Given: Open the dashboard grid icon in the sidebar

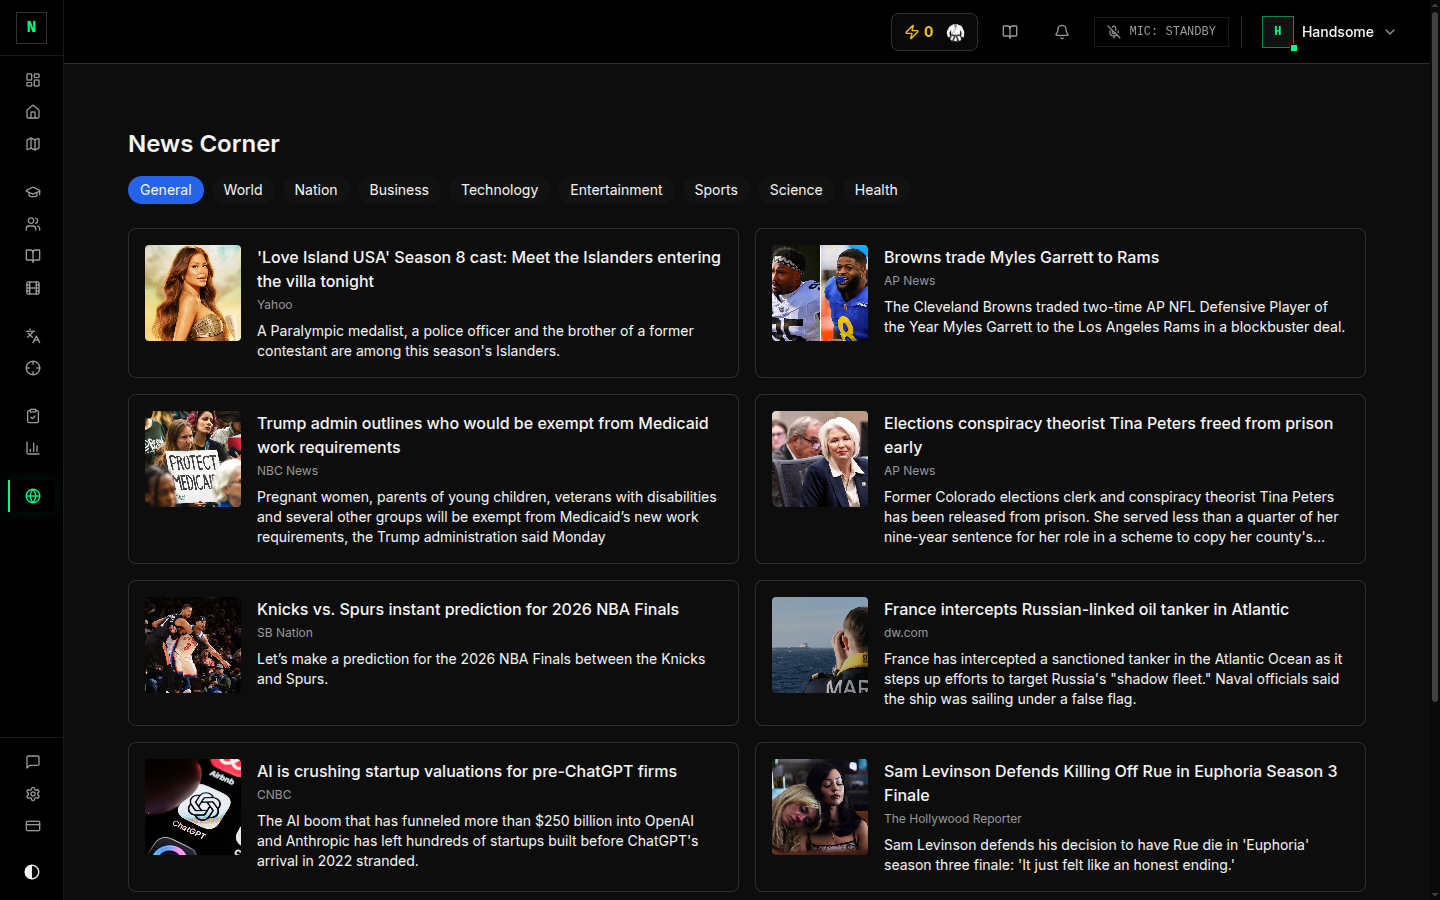Looking at the screenshot, I should pos(33,80).
